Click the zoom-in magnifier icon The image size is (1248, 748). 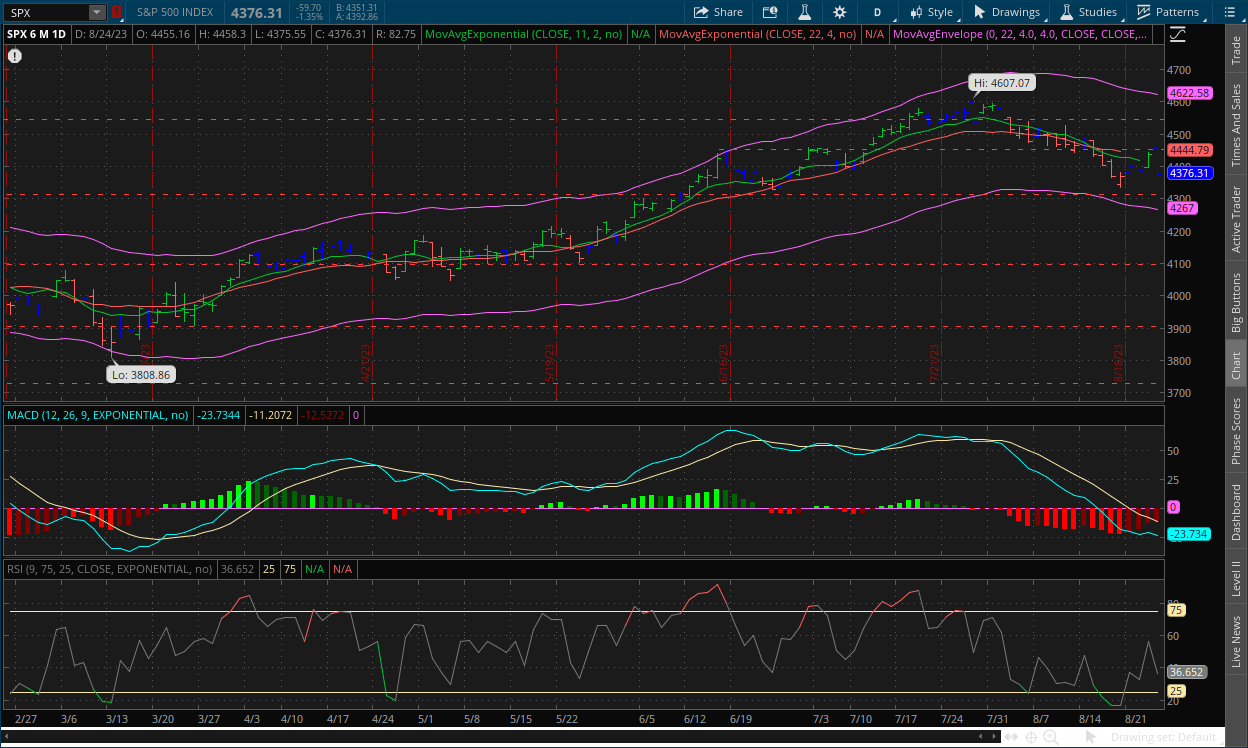[1050, 737]
